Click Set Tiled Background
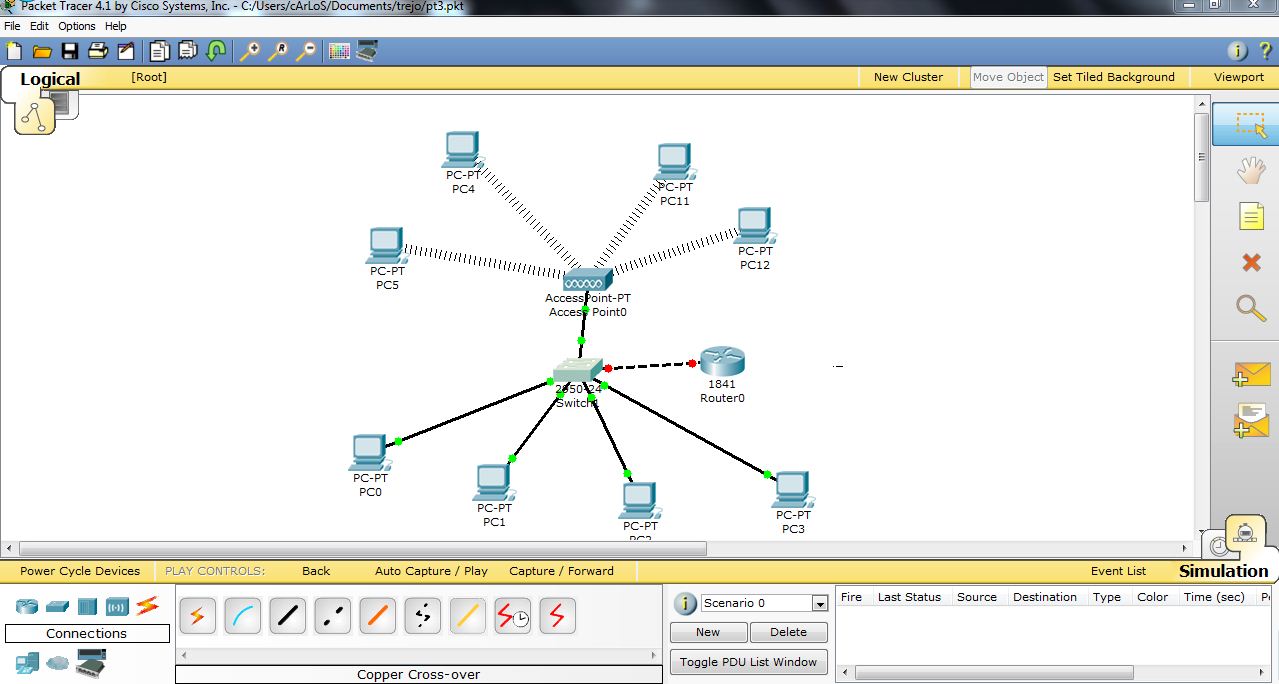This screenshot has height=684, width=1279. pos(1114,77)
